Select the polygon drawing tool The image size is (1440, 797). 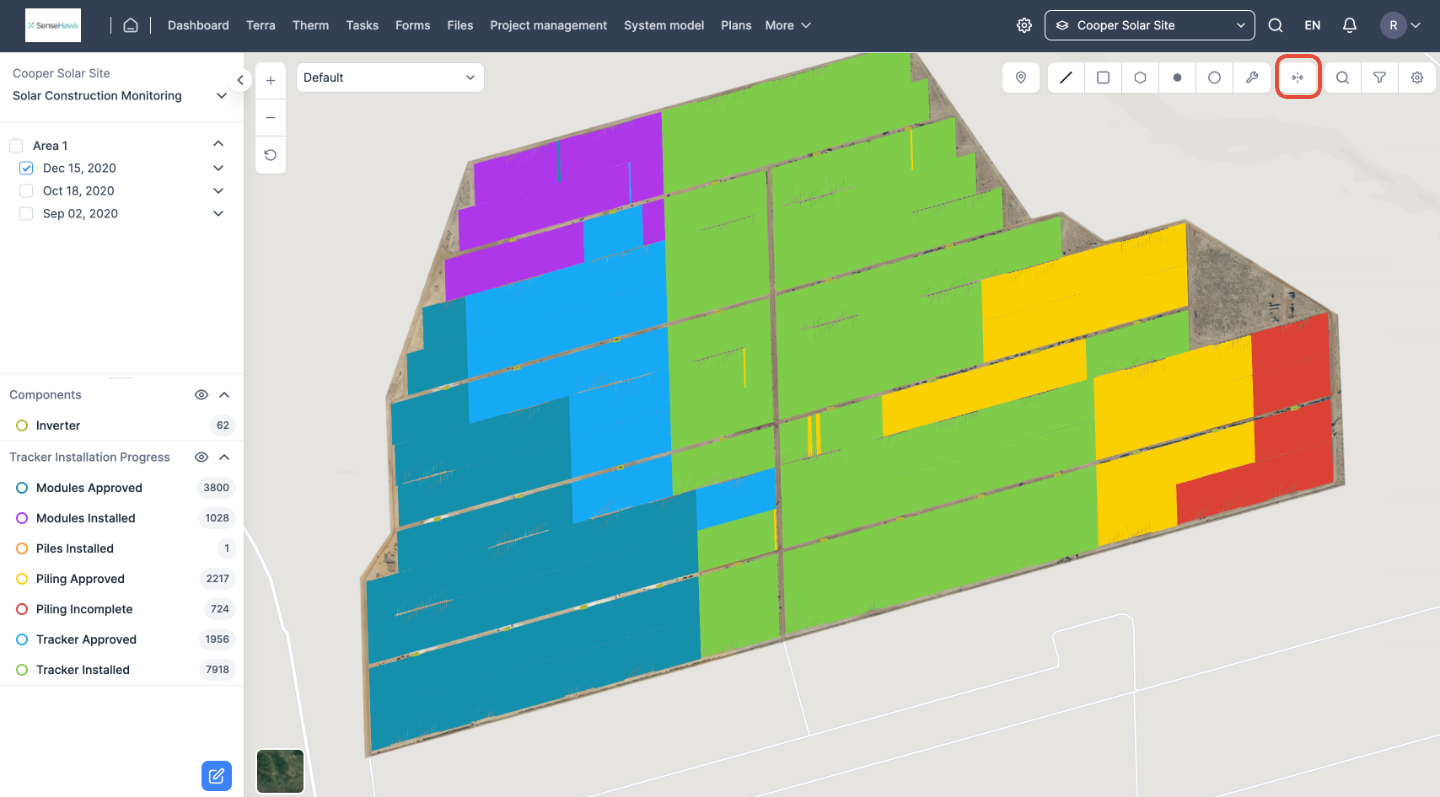pos(1140,77)
